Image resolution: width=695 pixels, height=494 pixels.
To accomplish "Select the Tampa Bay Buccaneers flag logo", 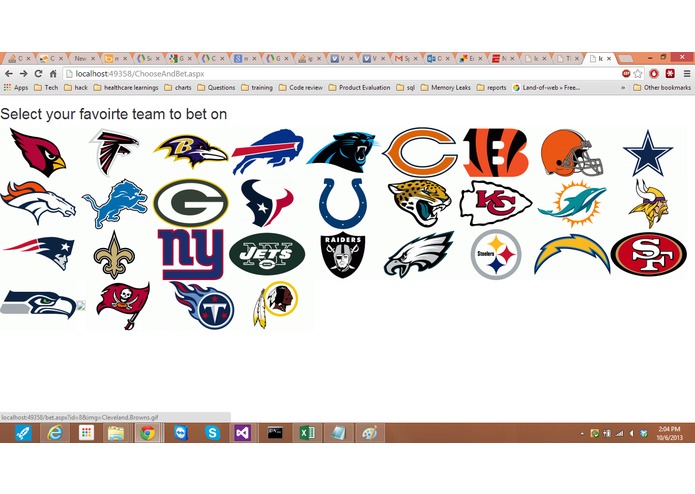I will (123, 305).
